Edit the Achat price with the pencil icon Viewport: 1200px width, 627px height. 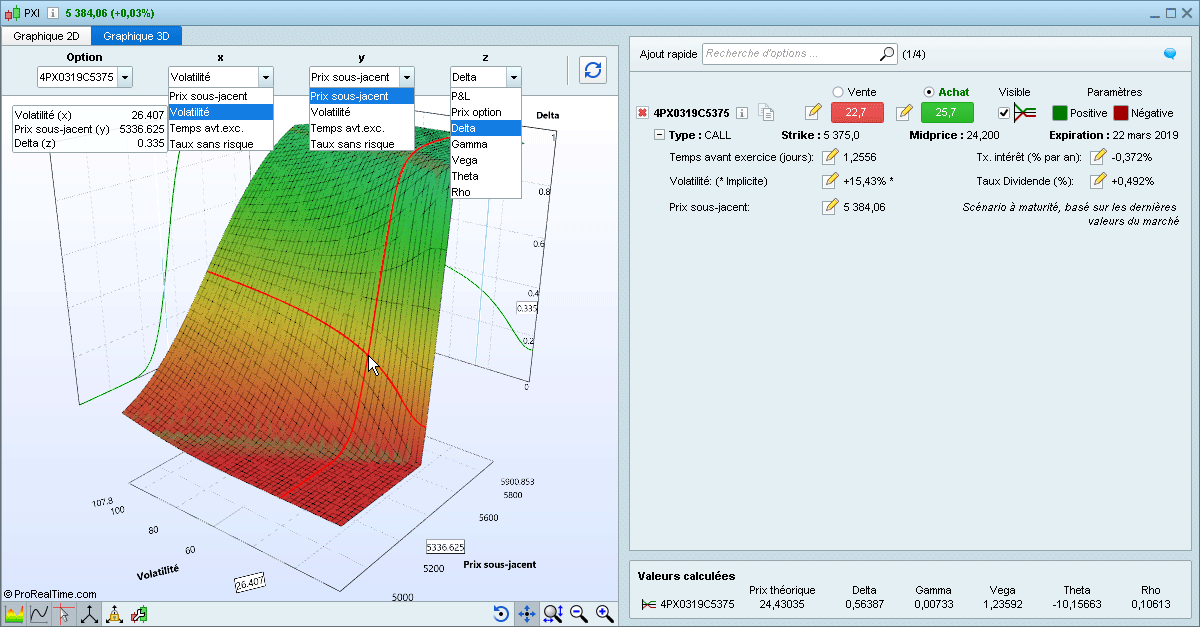(903, 113)
